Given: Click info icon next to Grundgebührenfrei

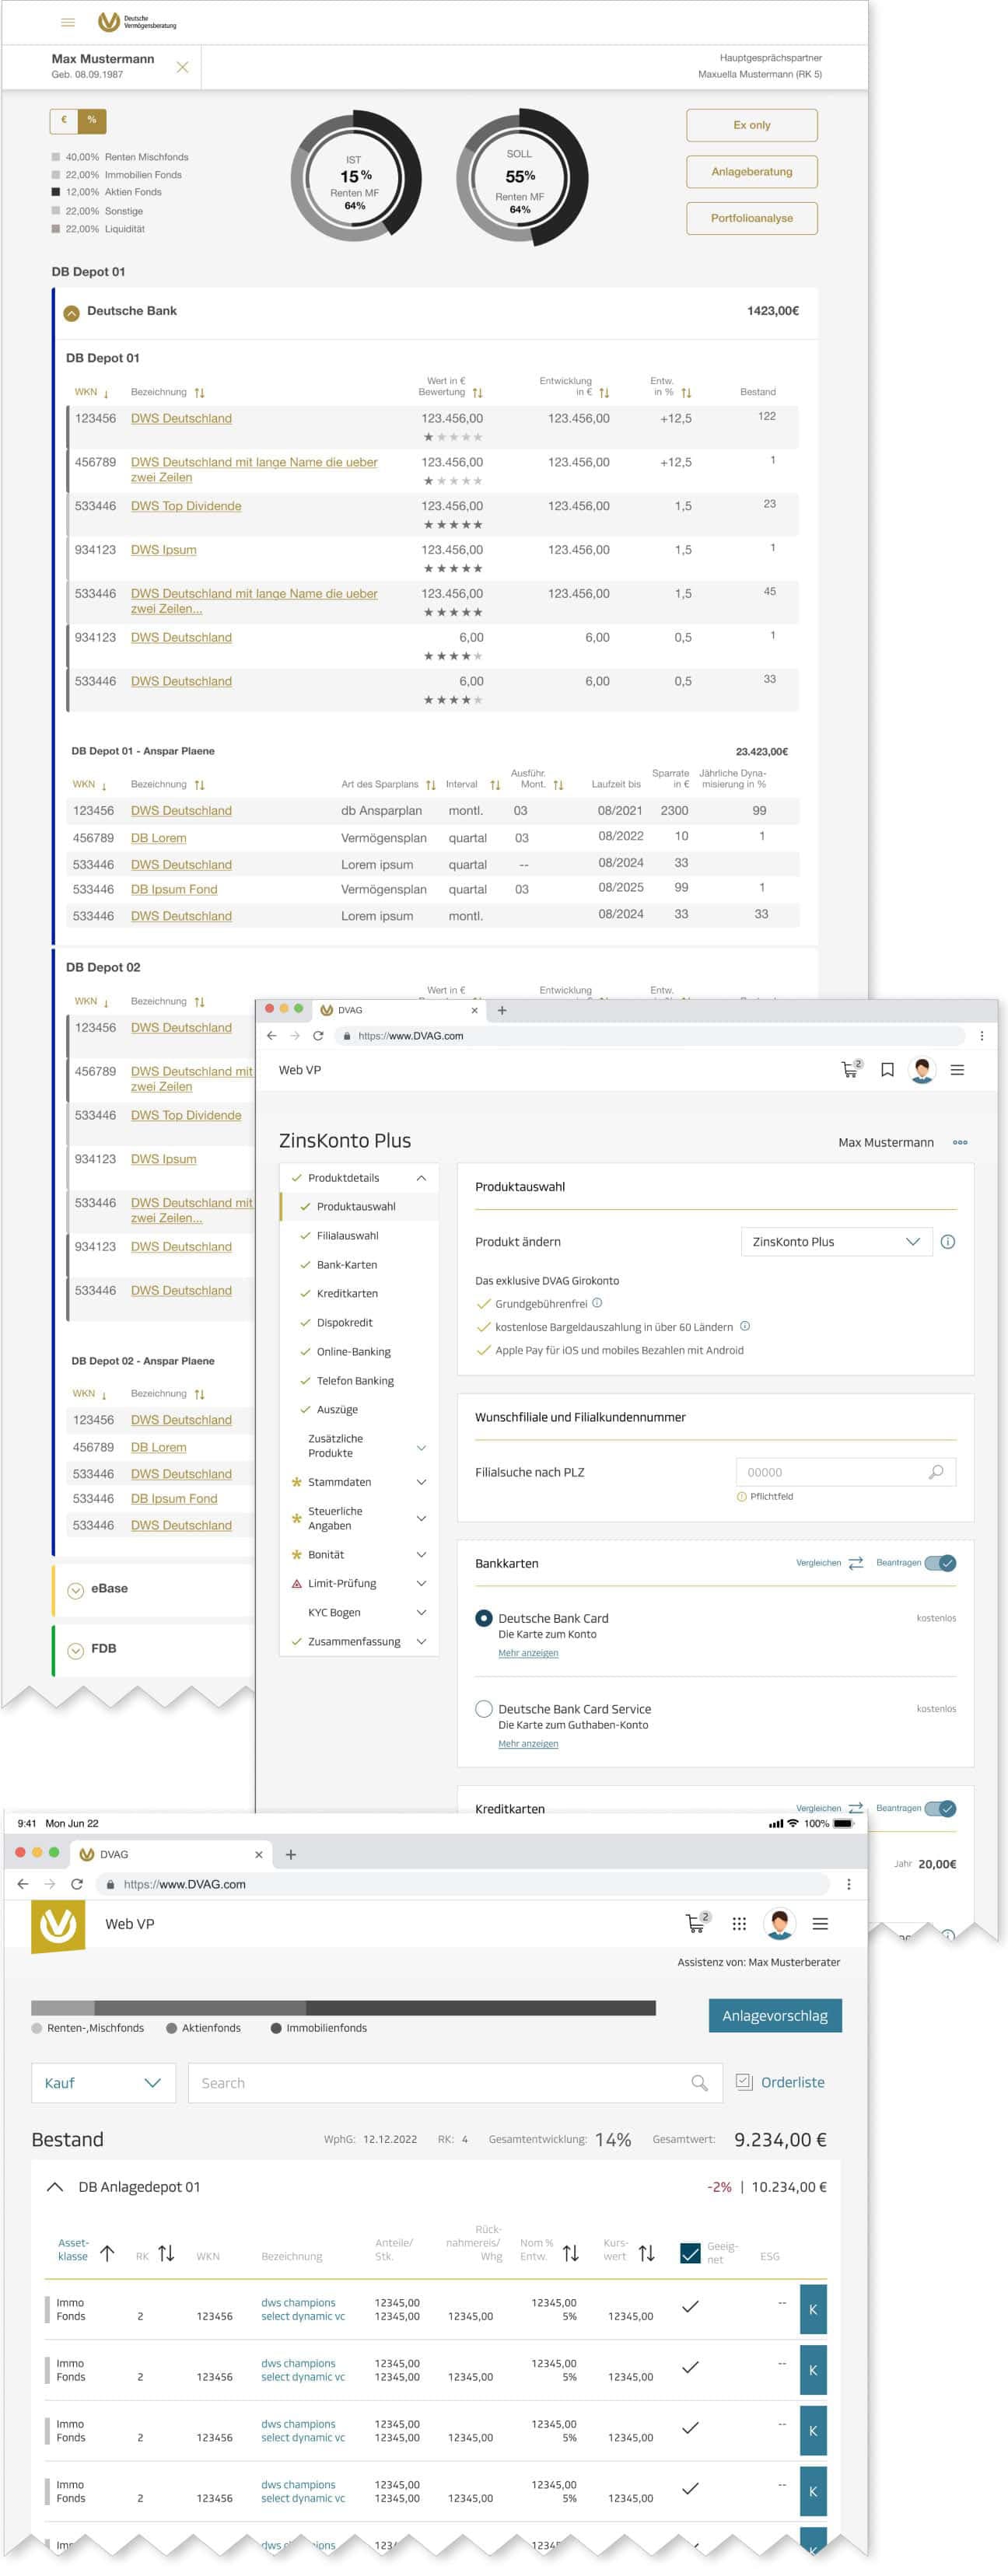Looking at the screenshot, I should (x=597, y=1302).
